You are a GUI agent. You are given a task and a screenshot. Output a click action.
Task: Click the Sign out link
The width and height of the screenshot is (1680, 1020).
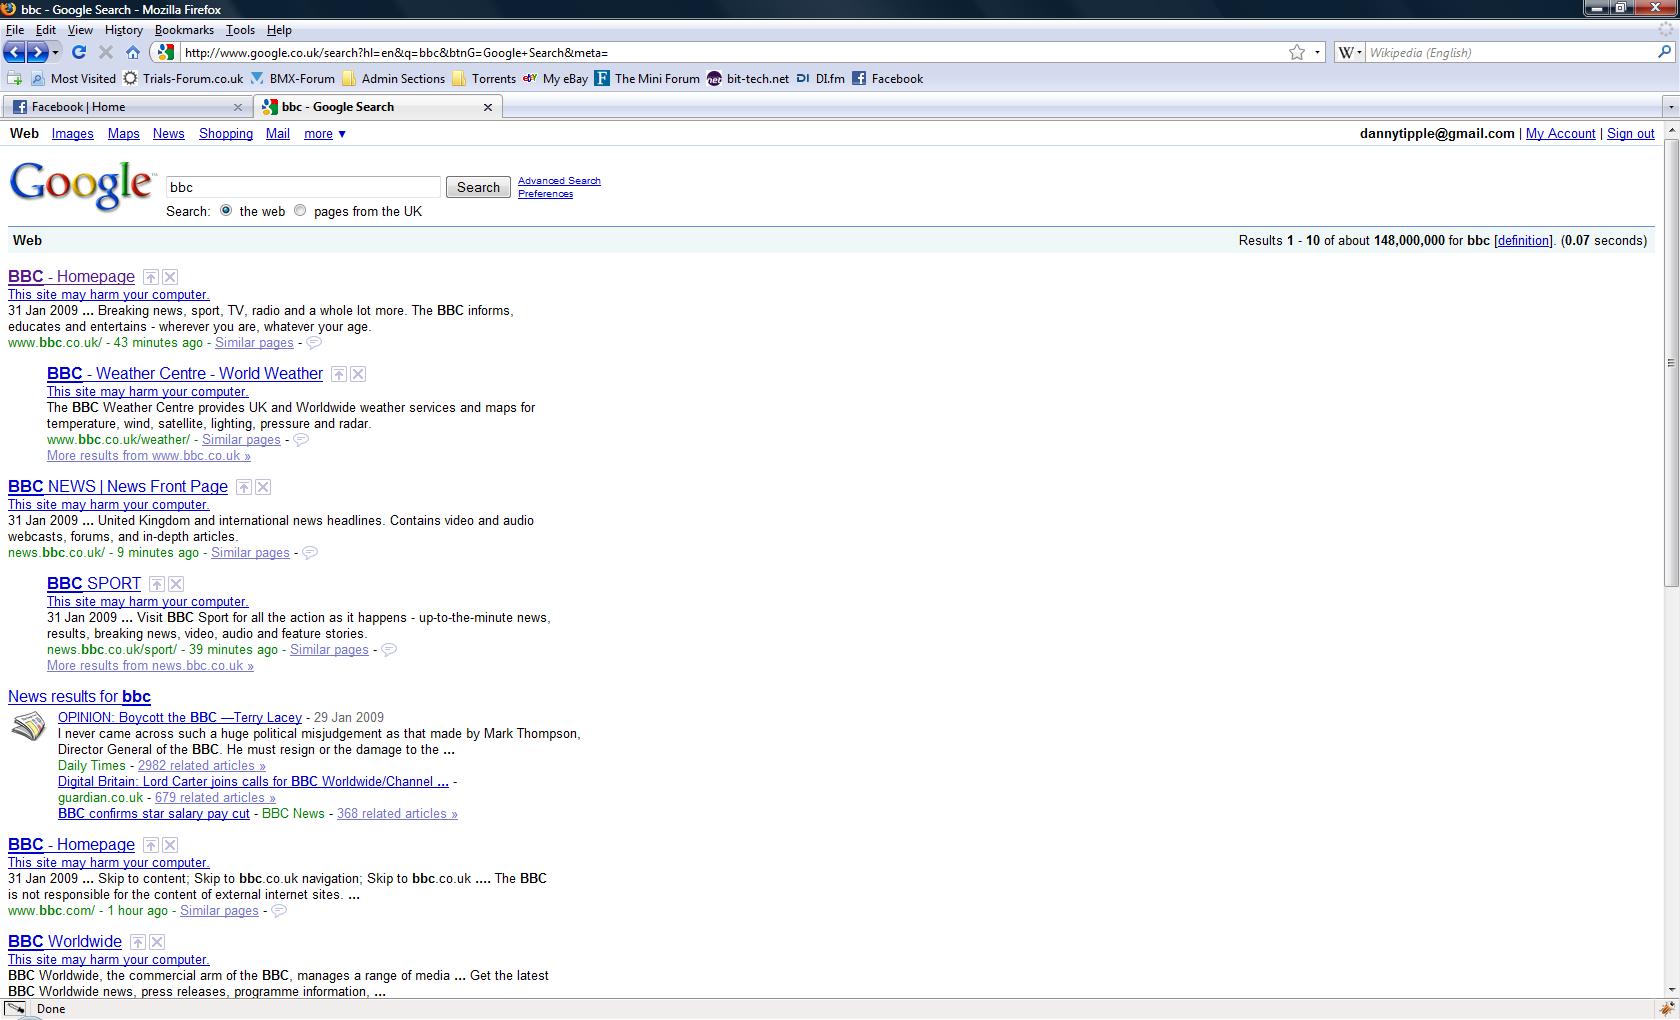[1630, 133]
